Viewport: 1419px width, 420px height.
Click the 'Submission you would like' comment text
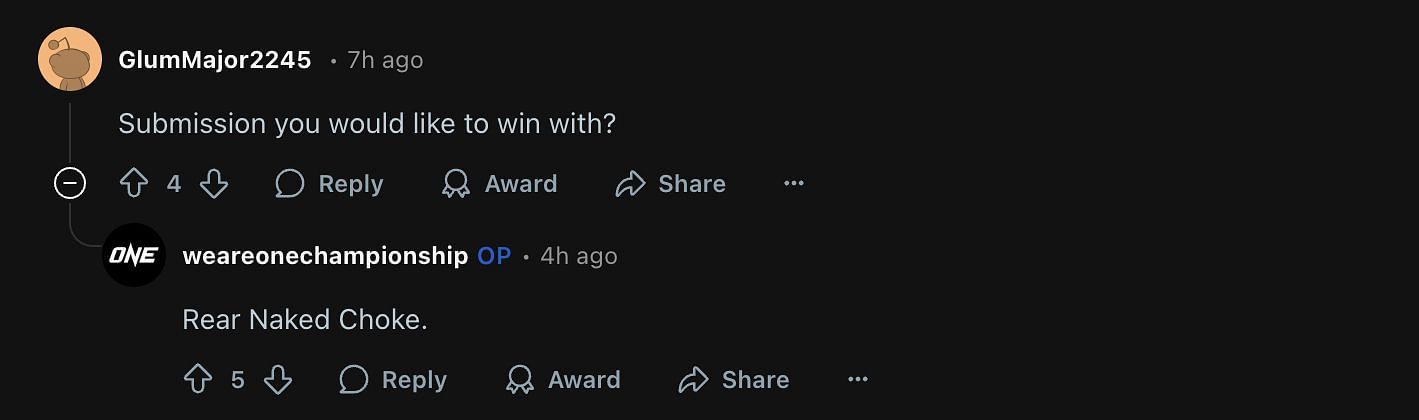coord(367,124)
